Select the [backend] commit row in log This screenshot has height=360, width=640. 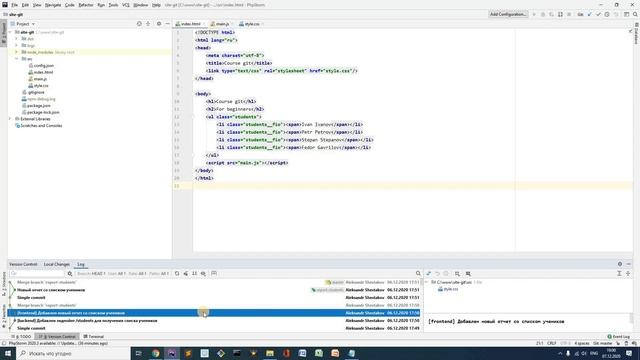pos(215,320)
